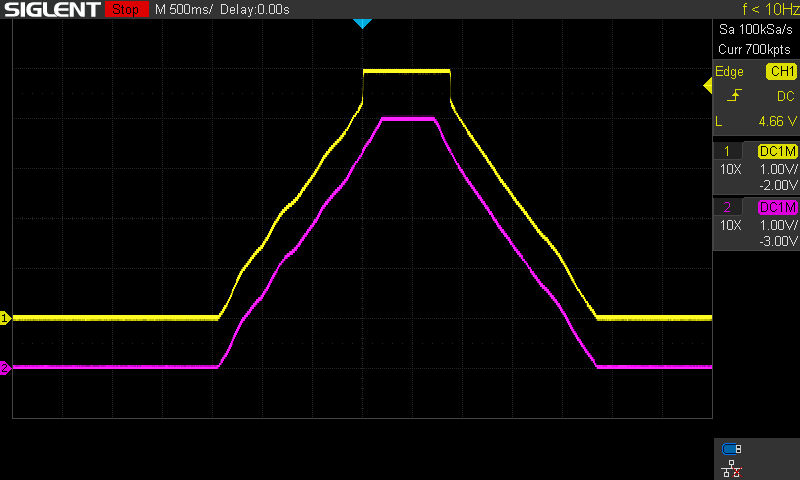The width and height of the screenshot is (800, 480).
Task: Click the rising edge slope icon
Action: [x=735, y=96]
